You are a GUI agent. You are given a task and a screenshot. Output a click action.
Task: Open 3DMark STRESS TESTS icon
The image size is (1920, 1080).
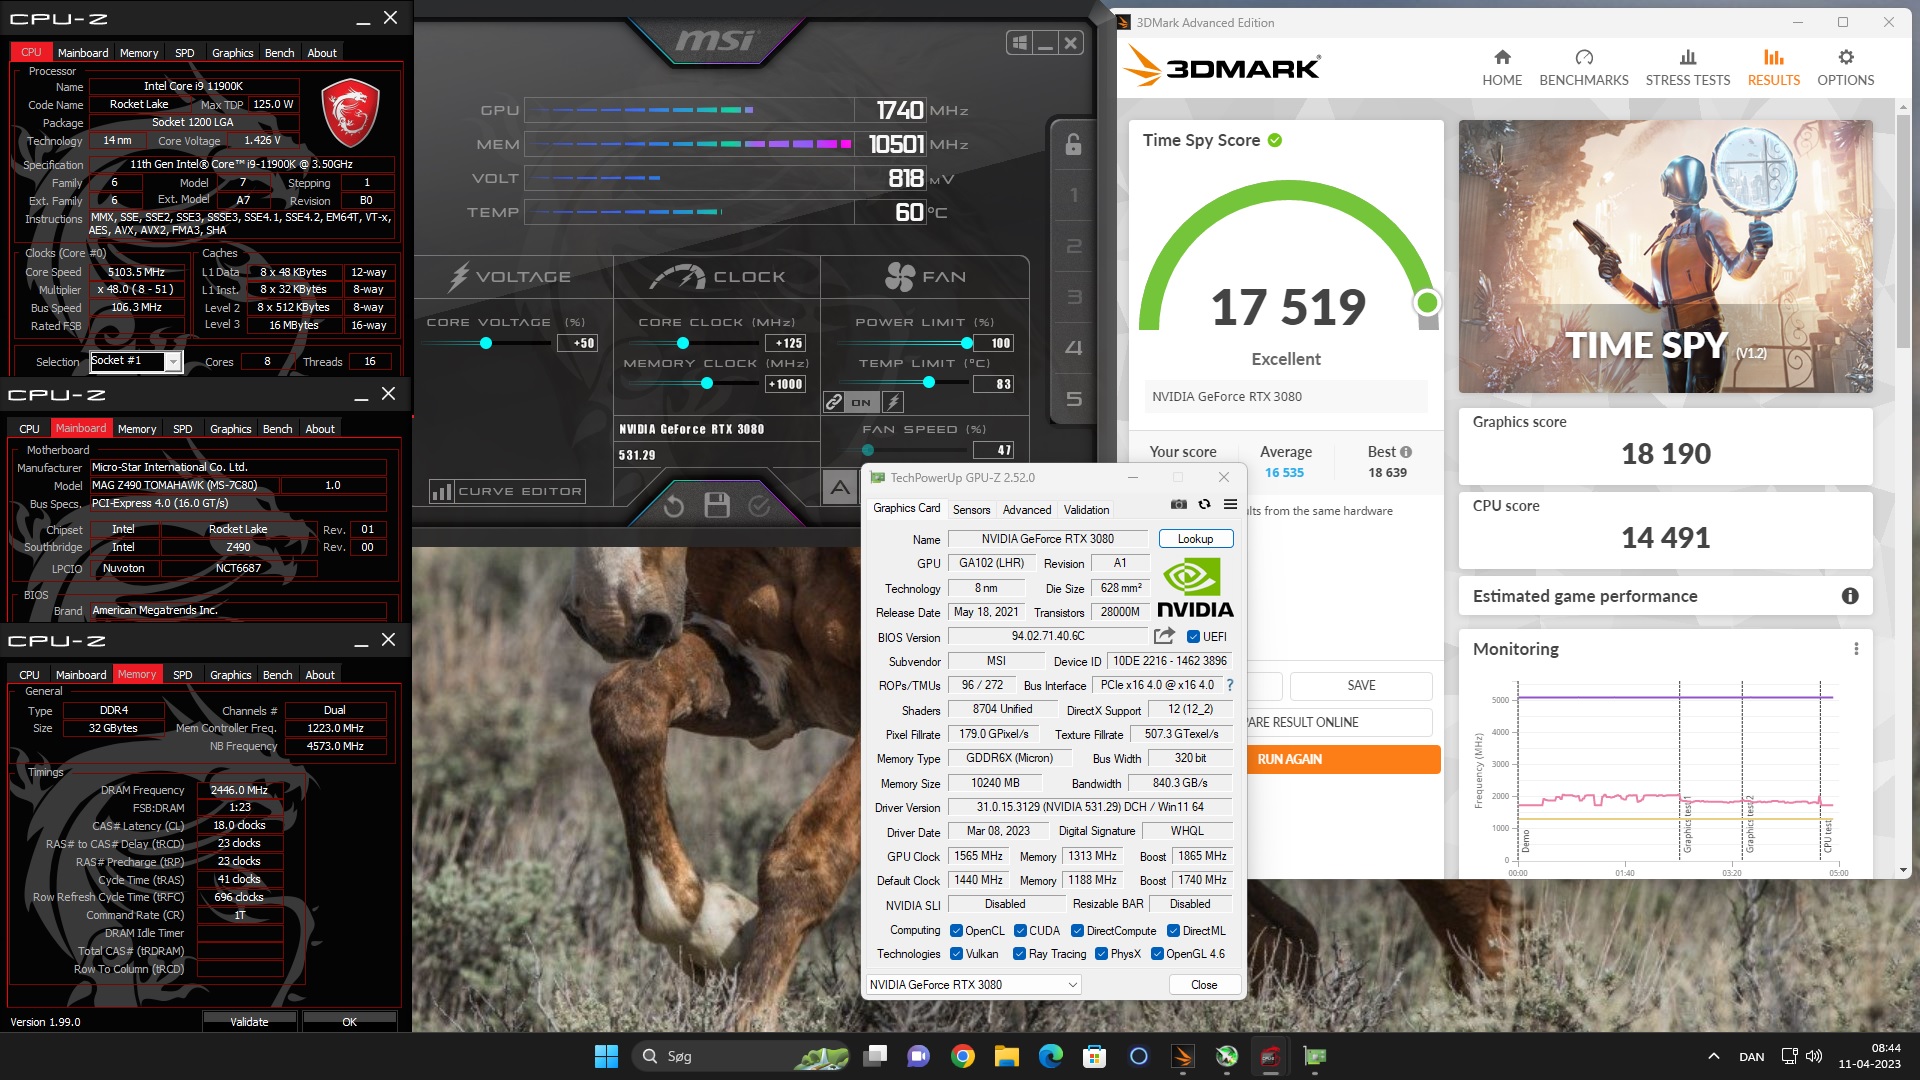[x=1688, y=57]
